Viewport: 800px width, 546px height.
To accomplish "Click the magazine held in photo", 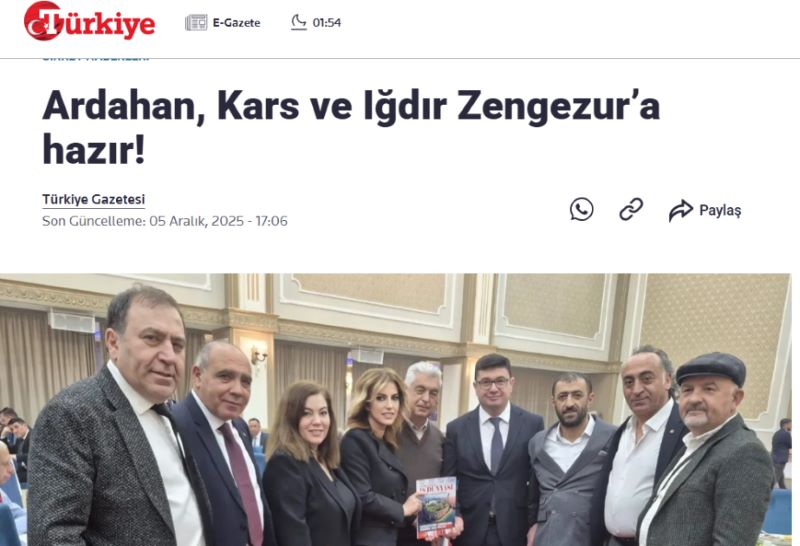I will coord(437,508).
